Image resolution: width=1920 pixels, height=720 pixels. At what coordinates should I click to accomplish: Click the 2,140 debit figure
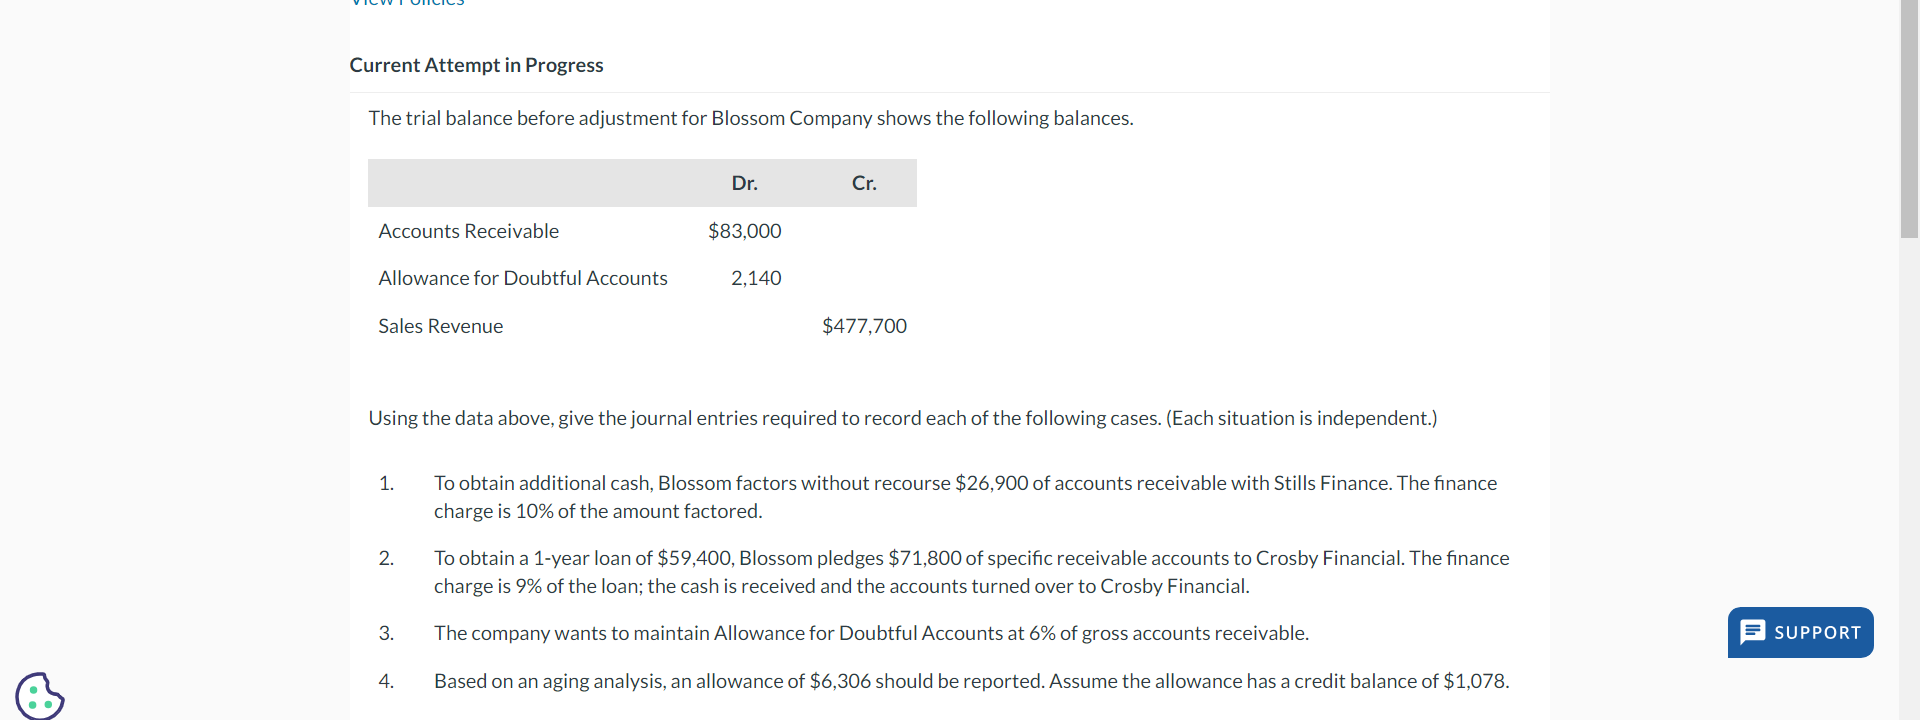pos(756,278)
